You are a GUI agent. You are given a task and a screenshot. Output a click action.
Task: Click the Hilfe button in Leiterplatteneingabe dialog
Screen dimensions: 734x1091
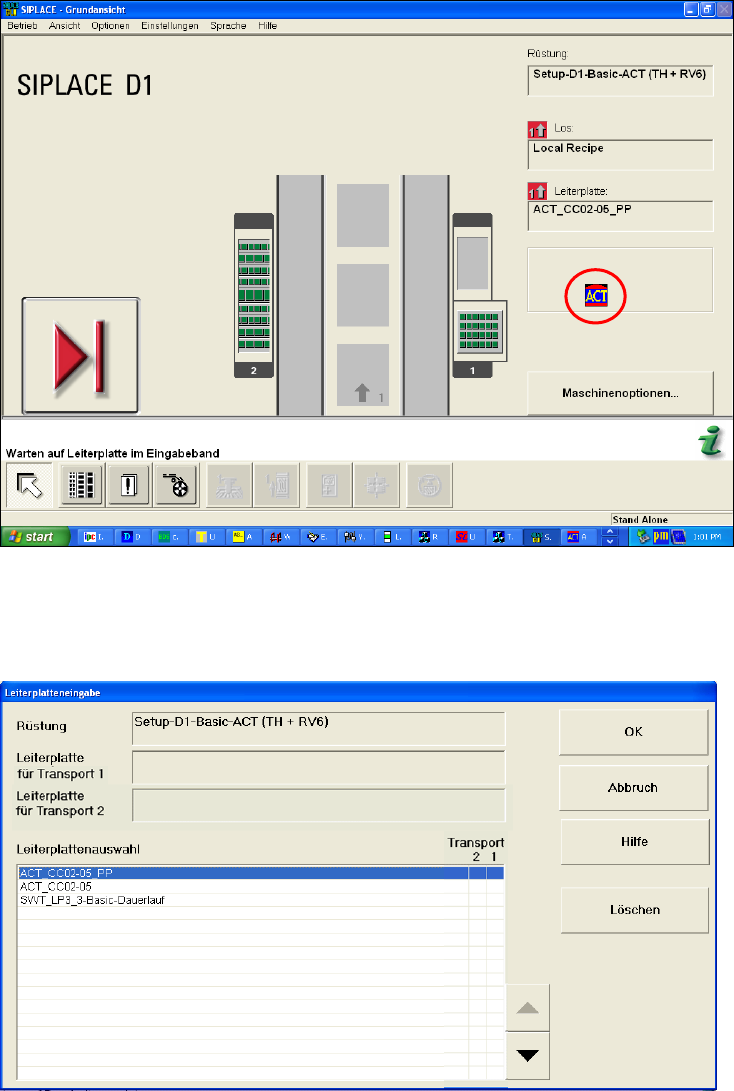click(635, 842)
